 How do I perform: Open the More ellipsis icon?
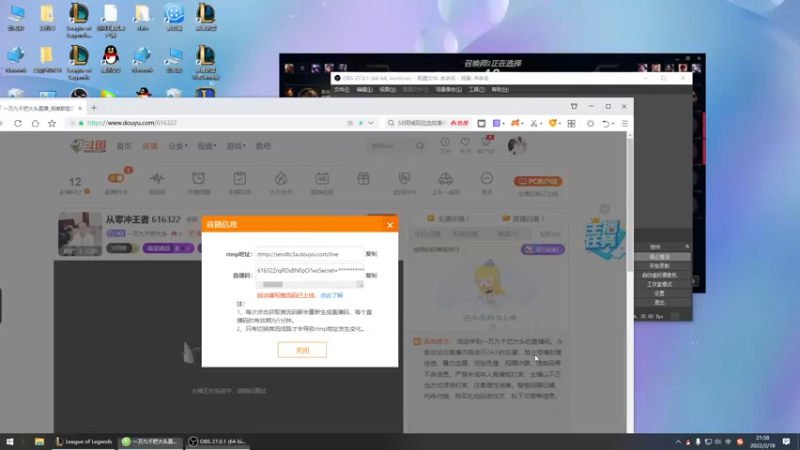(x=487, y=179)
